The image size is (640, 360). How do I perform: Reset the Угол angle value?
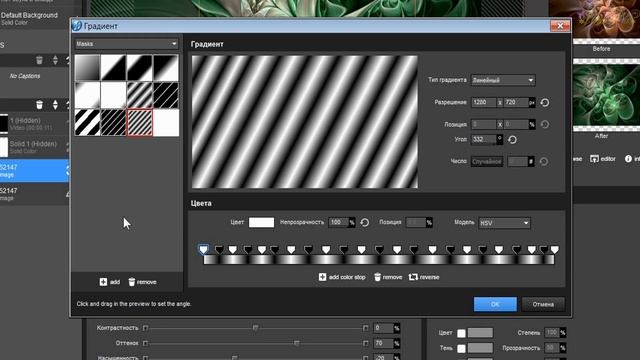(x=512, y=140)
